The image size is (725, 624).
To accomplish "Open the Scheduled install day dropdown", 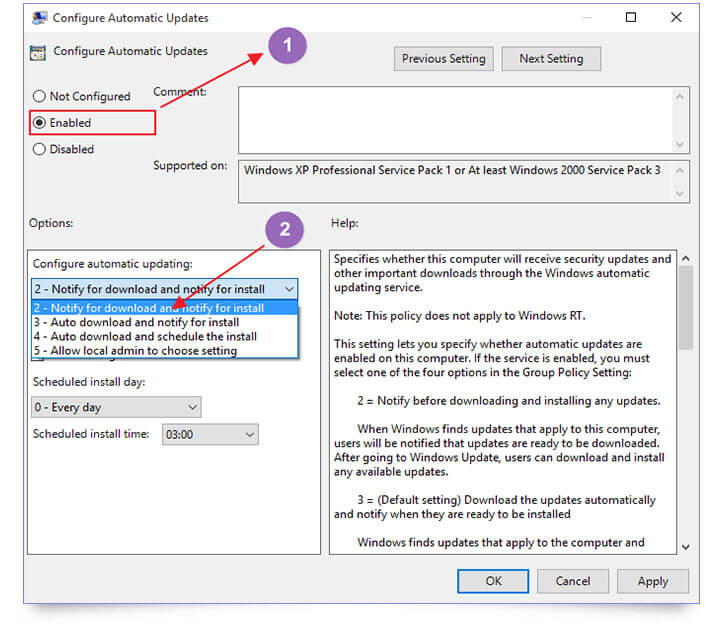I will click(x=116, y=407).
